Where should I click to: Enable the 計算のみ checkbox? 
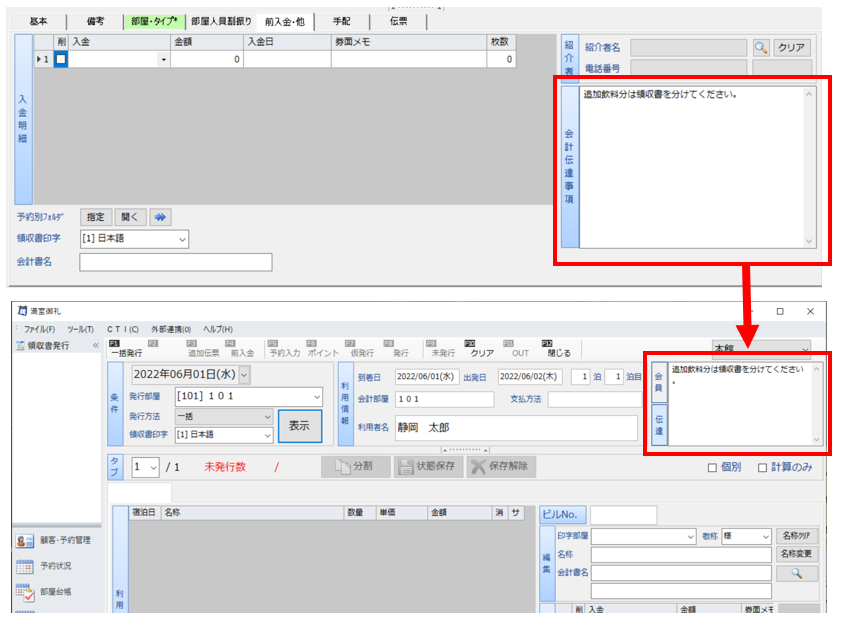pyautogui.click(x=763, y=467)
